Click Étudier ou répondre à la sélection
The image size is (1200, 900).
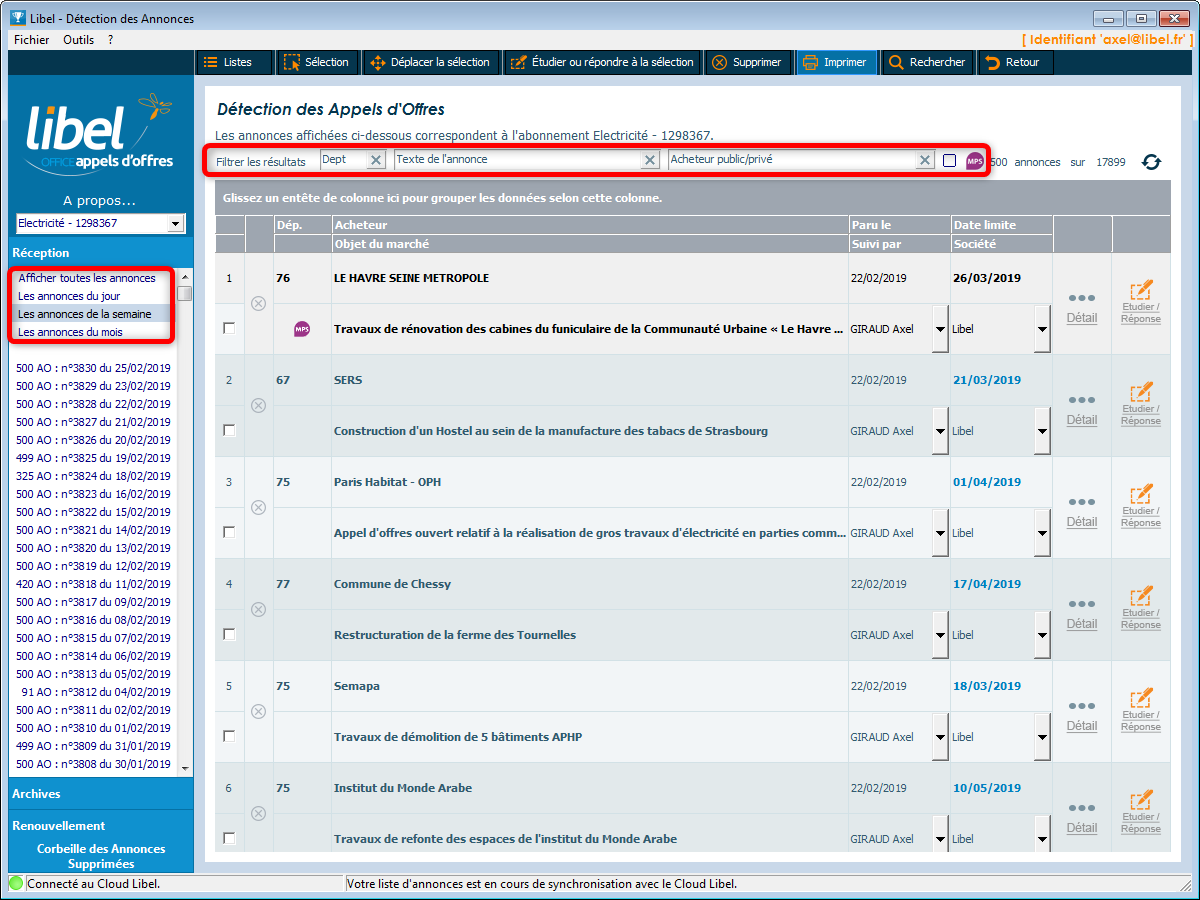click(x=602, y=62)
